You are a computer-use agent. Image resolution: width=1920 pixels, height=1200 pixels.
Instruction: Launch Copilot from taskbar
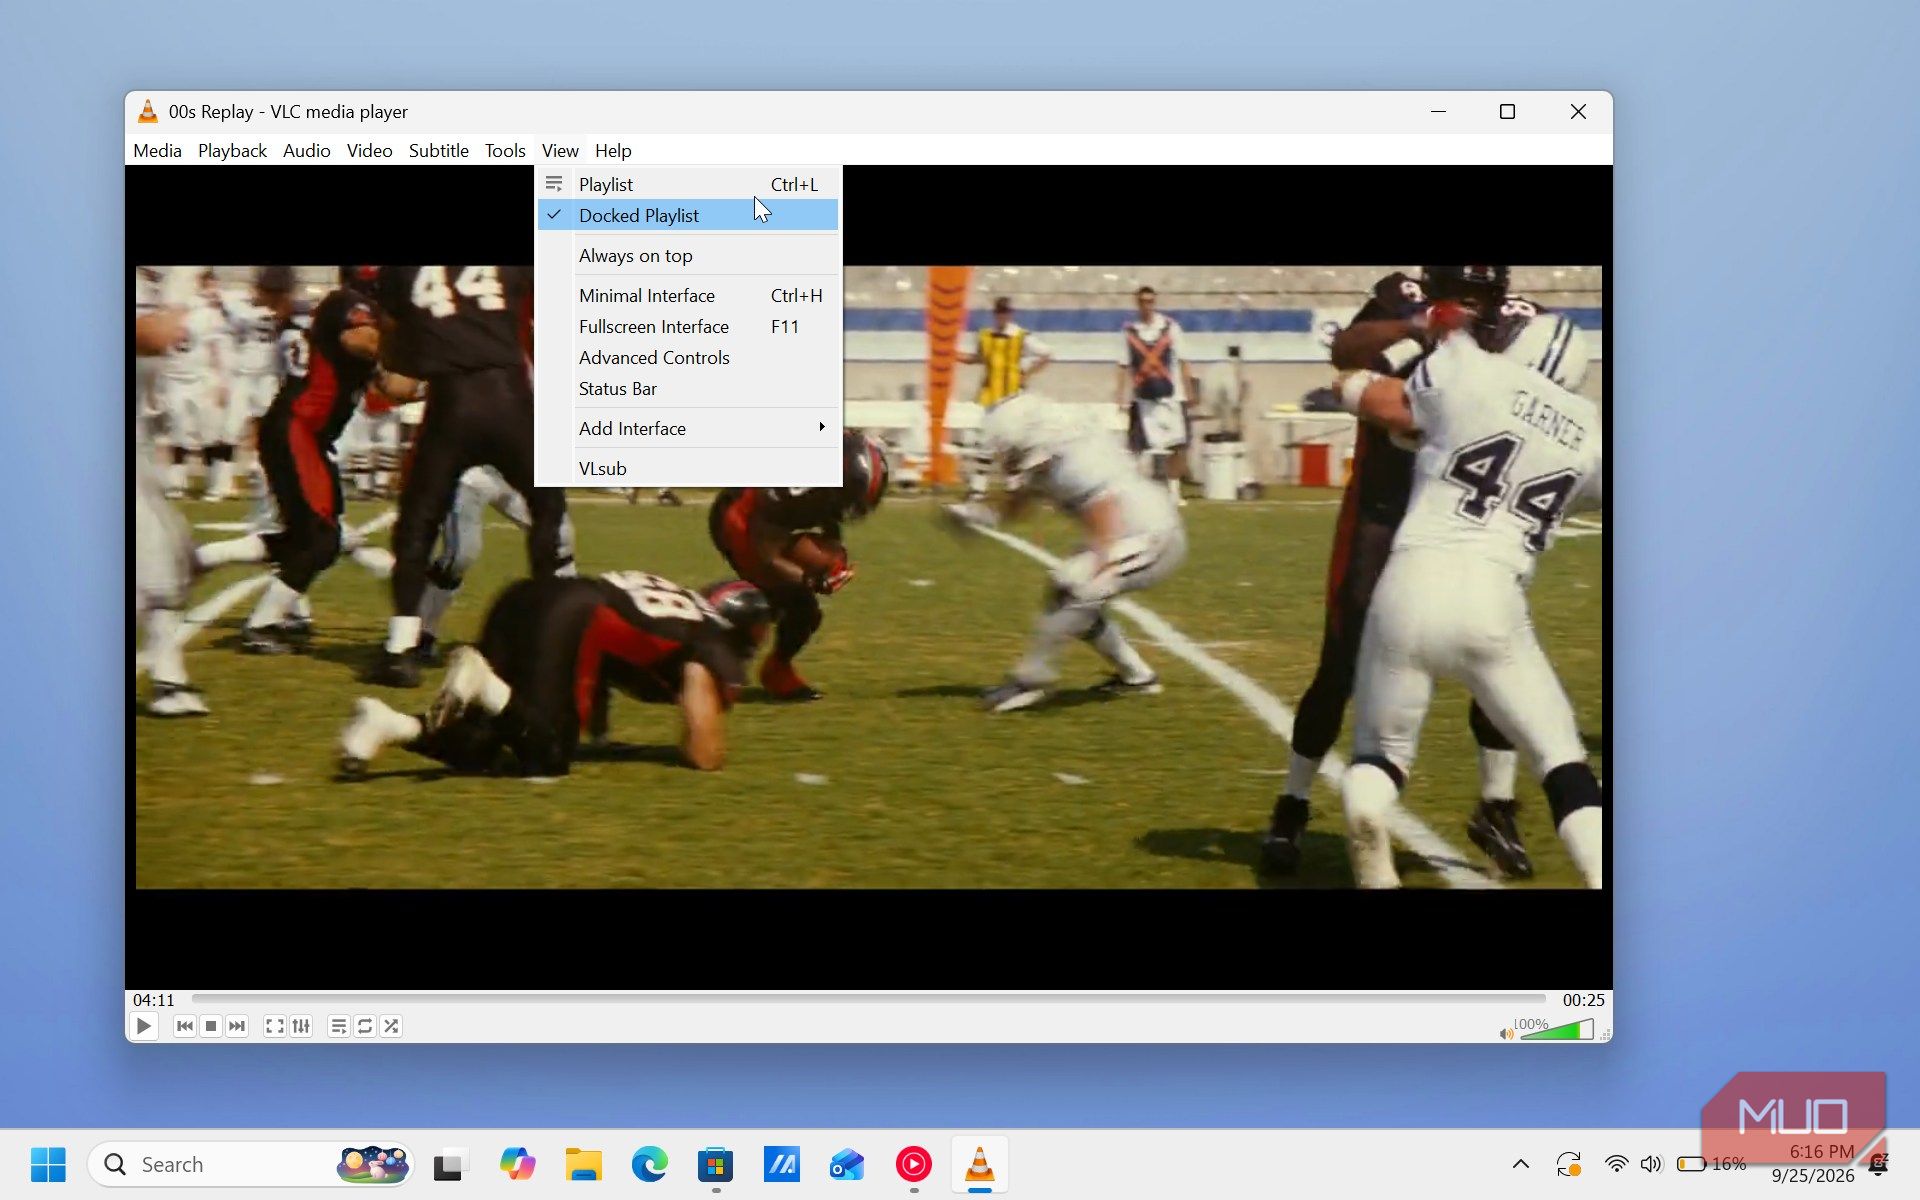[517, 1164]
